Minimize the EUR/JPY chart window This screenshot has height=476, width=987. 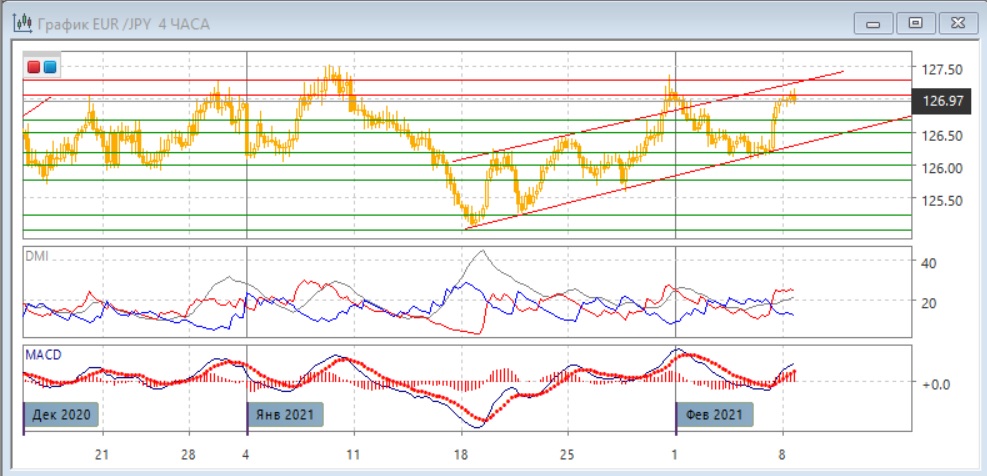tap(874, 22)
